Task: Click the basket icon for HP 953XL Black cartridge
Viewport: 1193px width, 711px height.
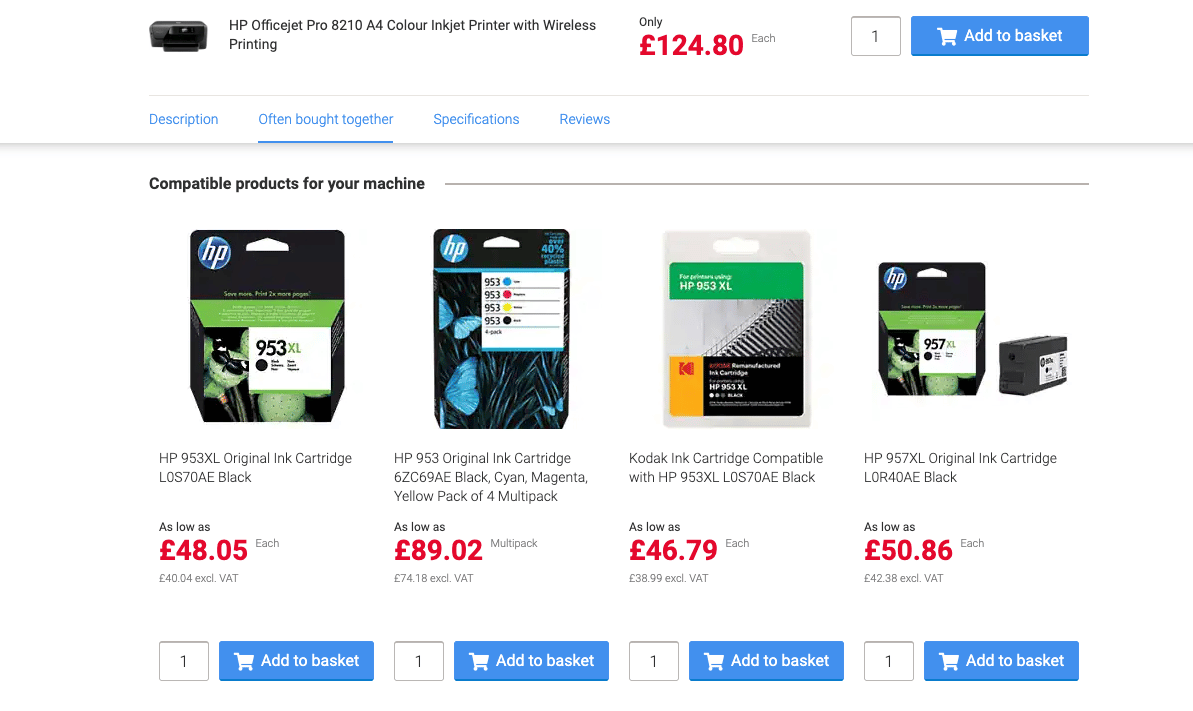Action: (243, 661)
